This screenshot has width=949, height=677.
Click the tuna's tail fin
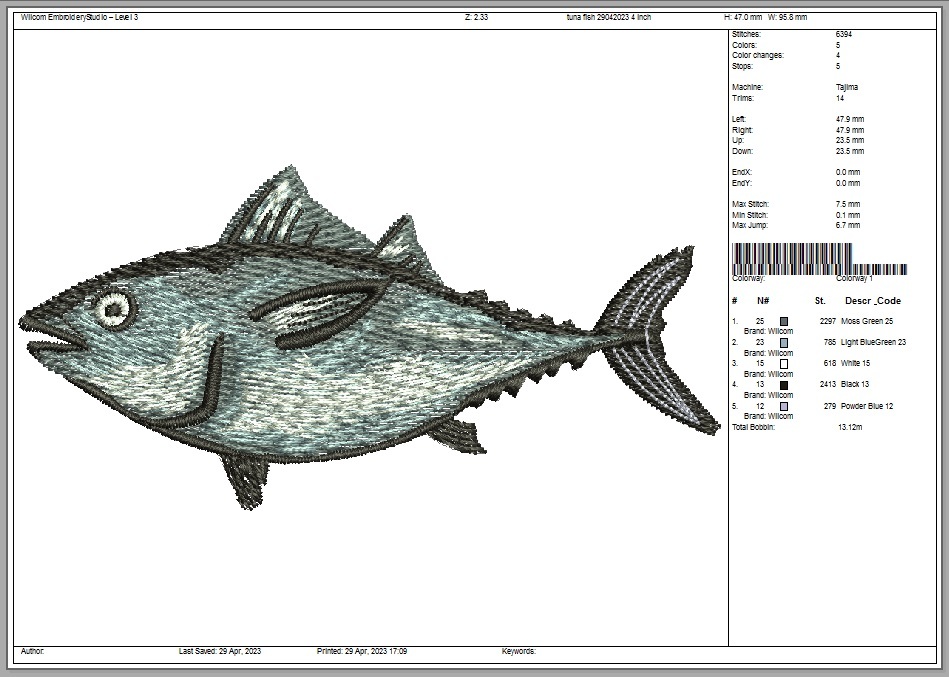pyautogui.click(x=661, y=338)
